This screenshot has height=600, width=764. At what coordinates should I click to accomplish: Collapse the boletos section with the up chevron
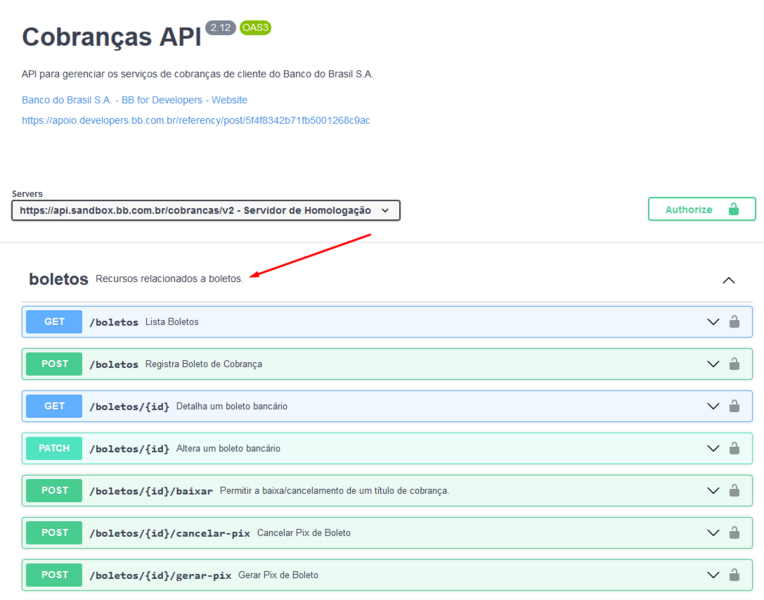(728, 280)
